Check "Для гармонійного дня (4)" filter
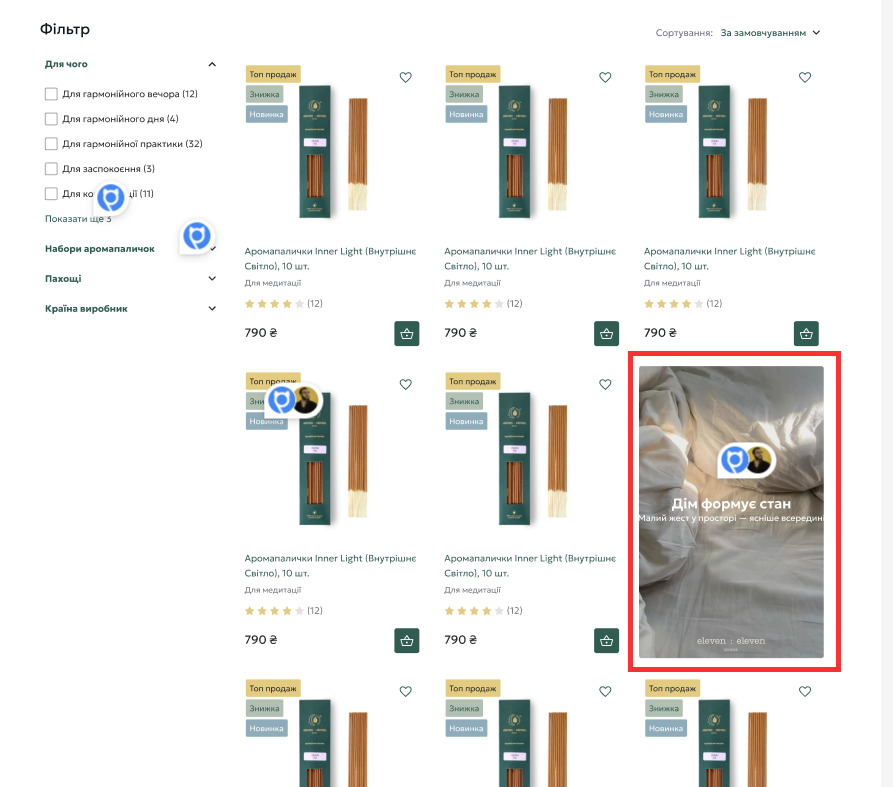Screen dimensions: 893x787 [x=51, y=119]
